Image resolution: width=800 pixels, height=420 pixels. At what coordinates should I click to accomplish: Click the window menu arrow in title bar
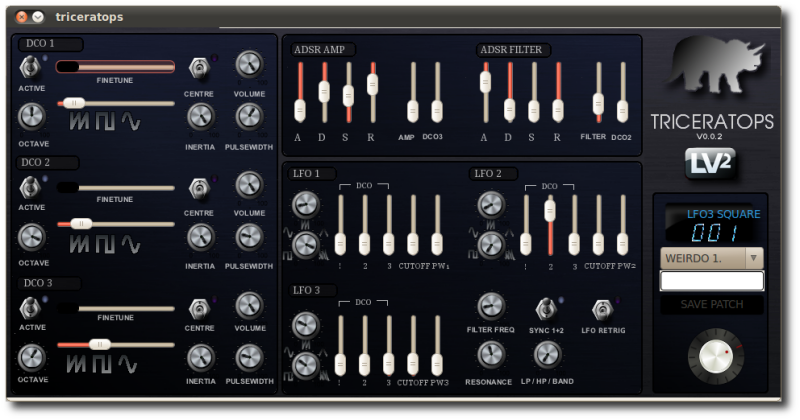(x=38, y=17)
